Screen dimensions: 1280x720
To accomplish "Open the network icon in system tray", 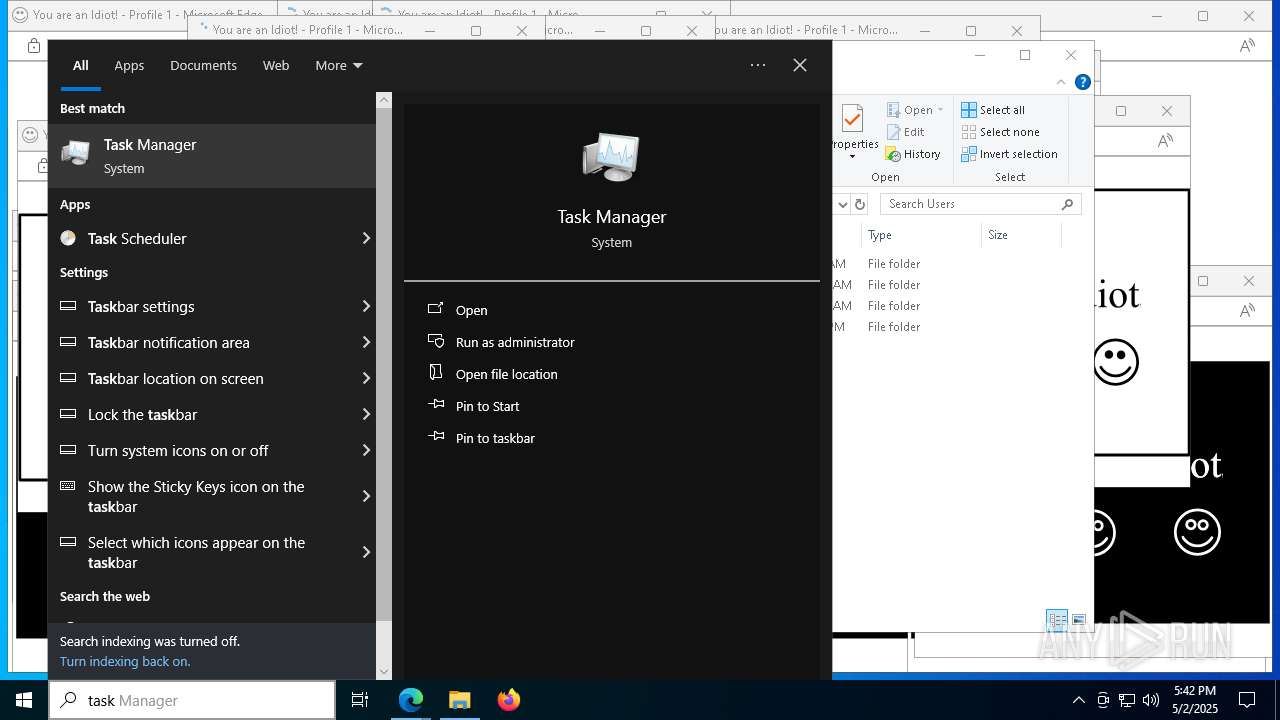I will [x=1127, y=700].
